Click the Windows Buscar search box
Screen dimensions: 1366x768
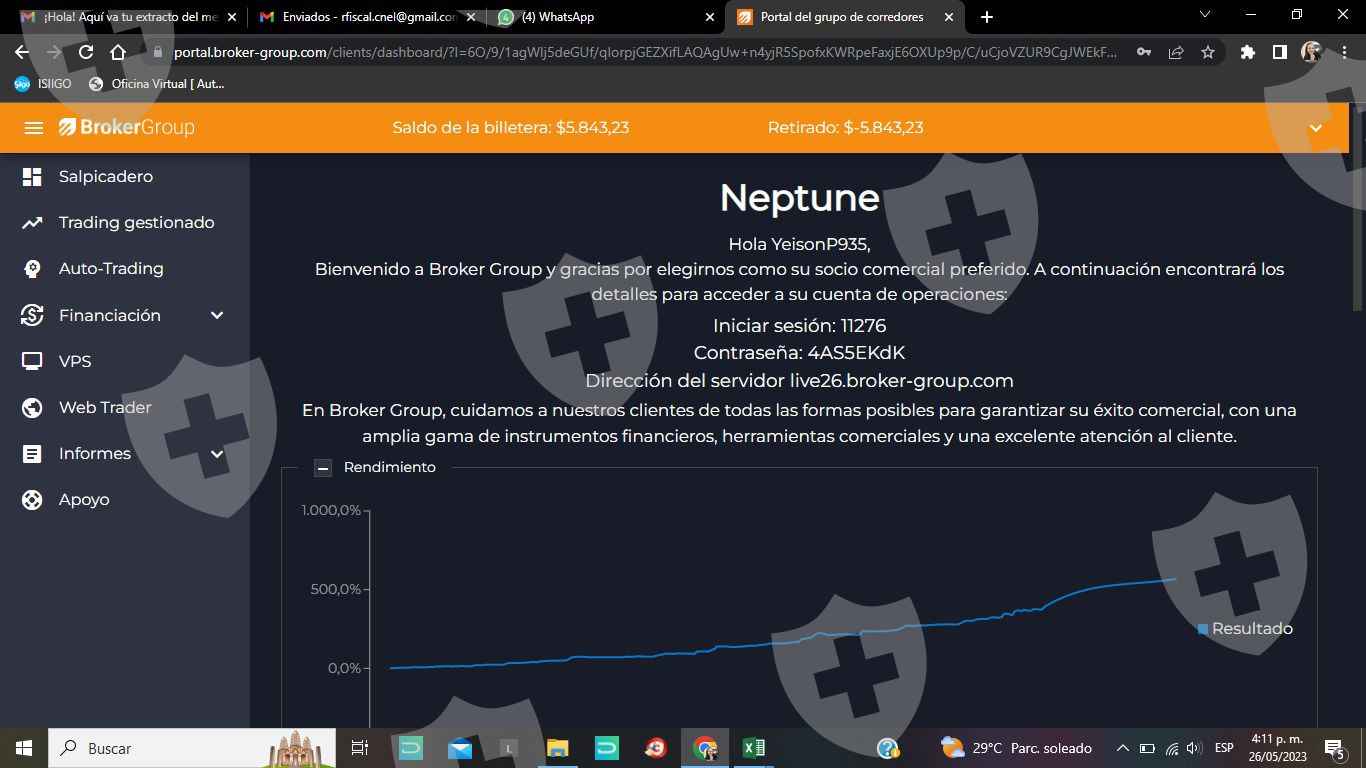click(190, 748)
